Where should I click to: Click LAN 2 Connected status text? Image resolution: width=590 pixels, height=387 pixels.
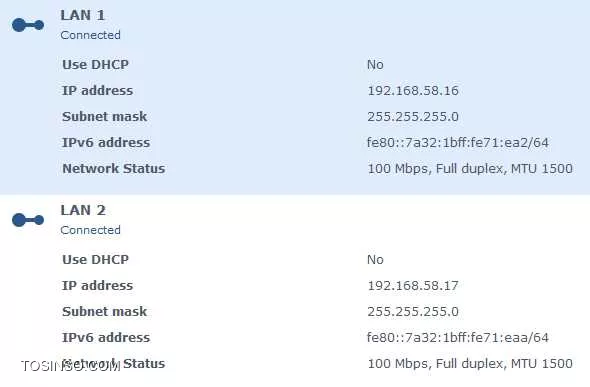click(90, 230)
